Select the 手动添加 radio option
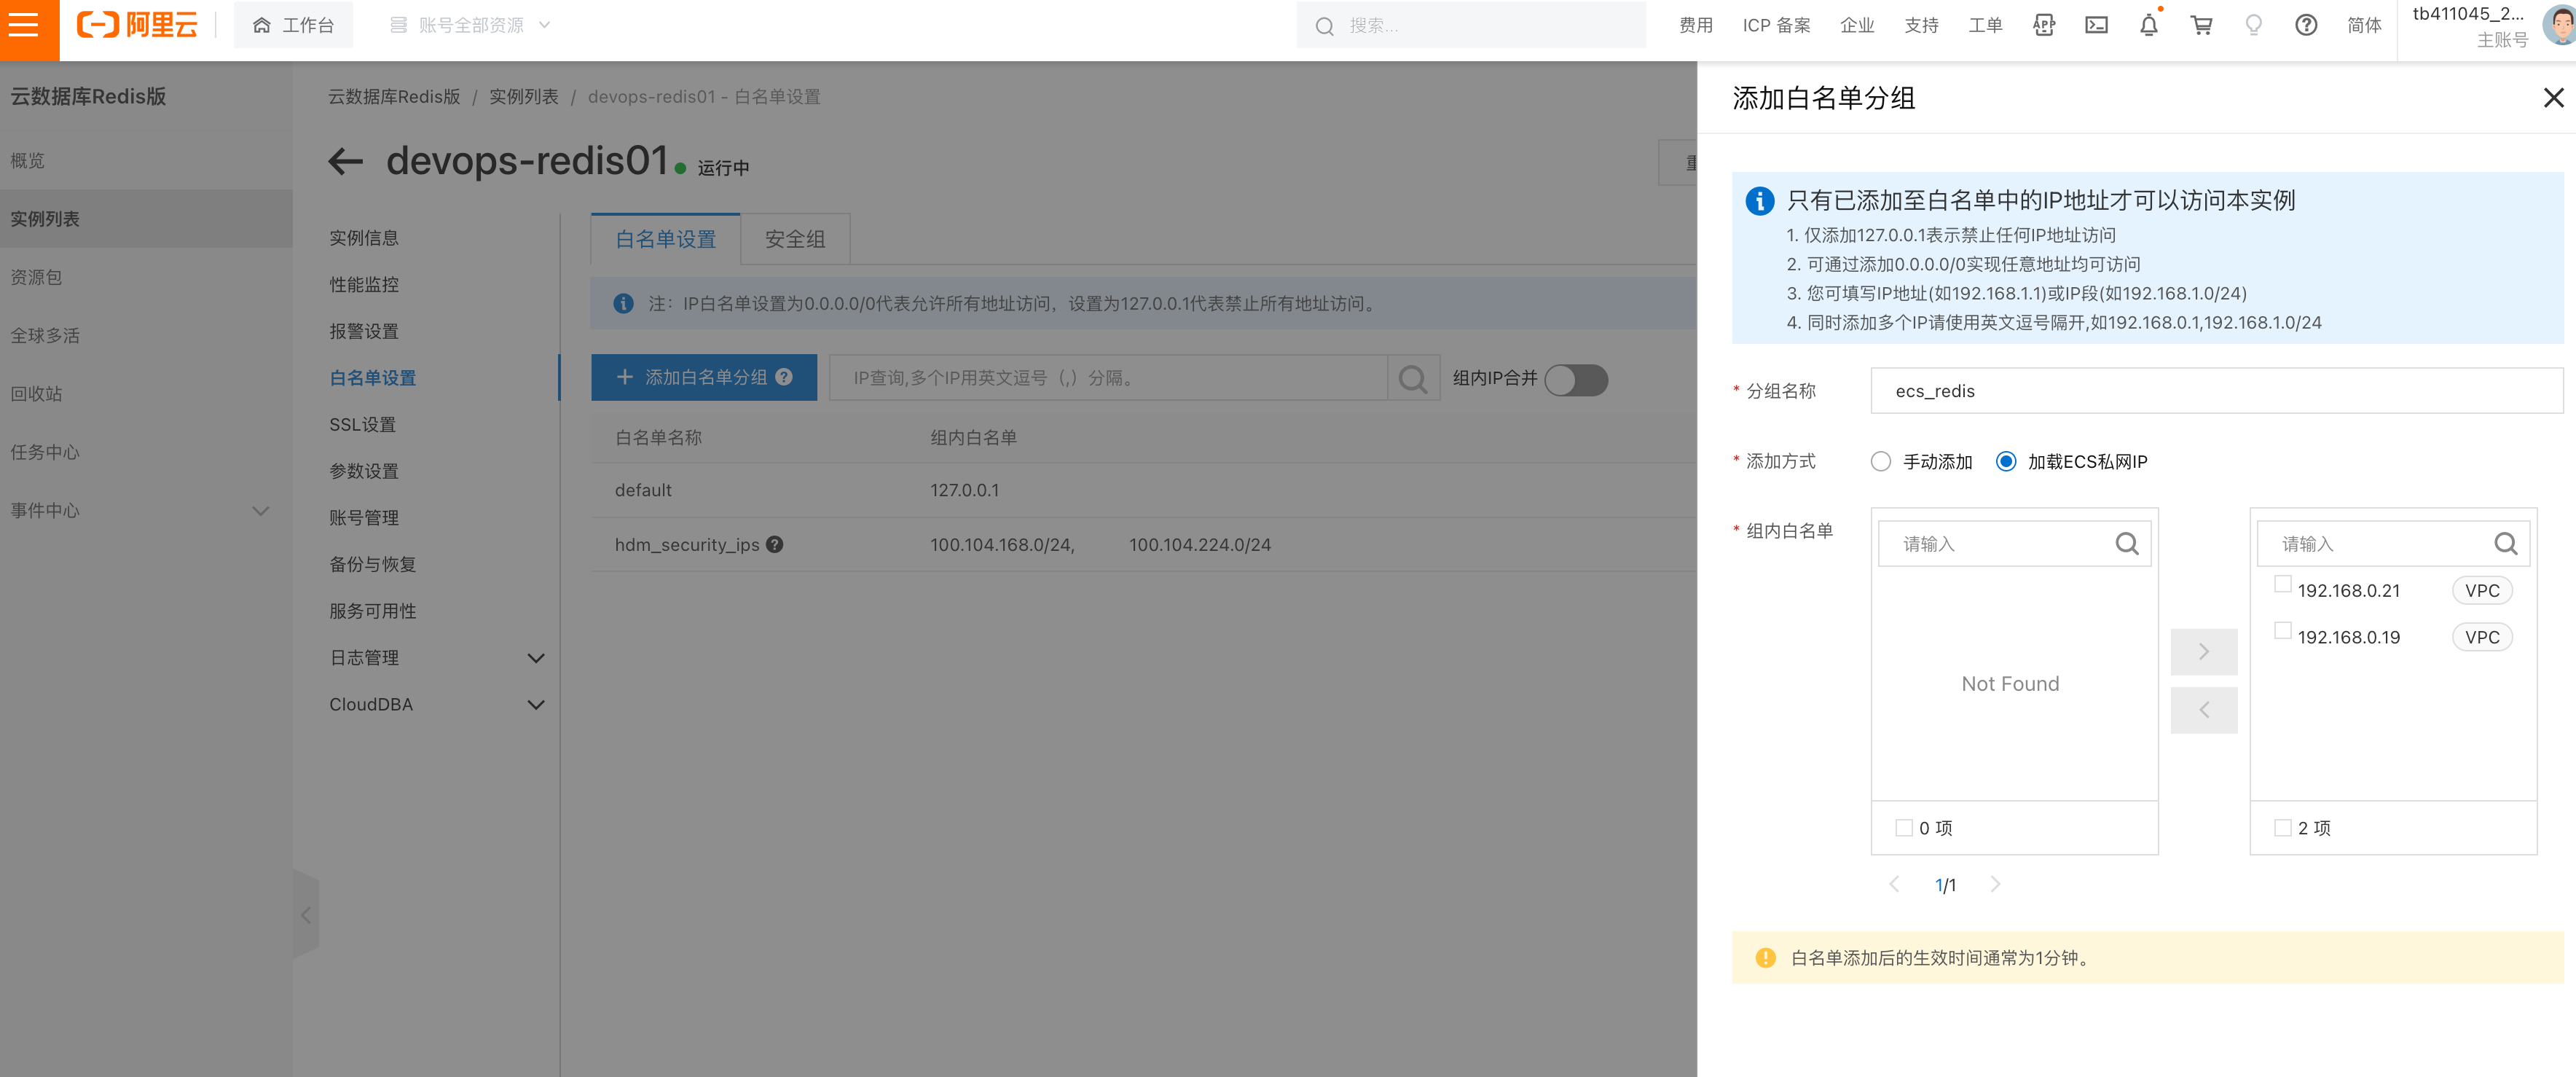The image size is (2576, 1077). pyautogui.click(x=1881, y=462)
